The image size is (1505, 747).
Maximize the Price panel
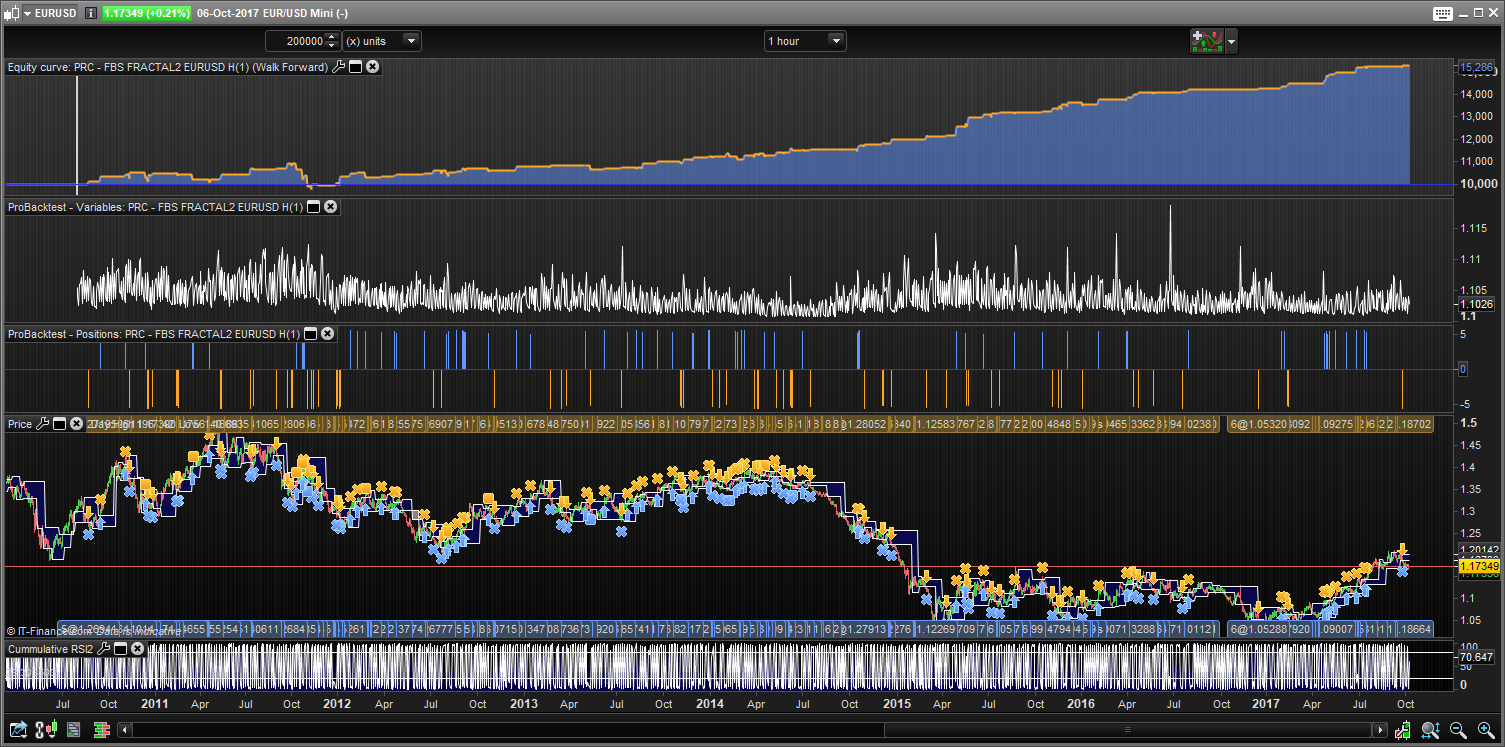59,424
